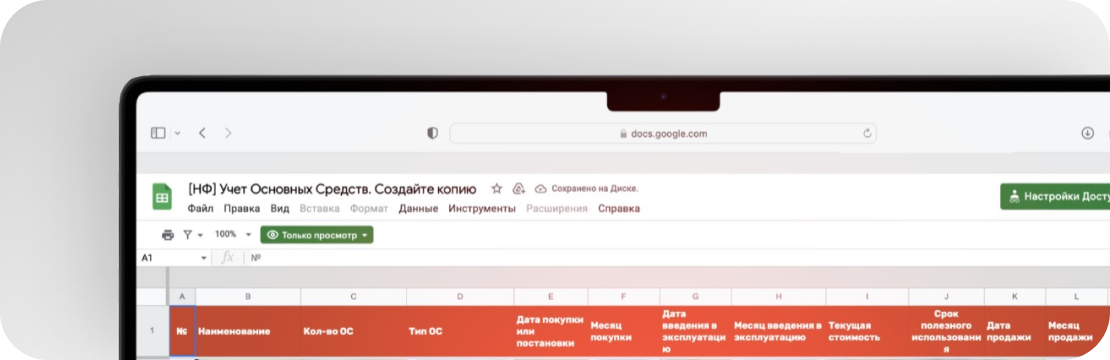
Task: Open the Вид menu
Action: [280, 209]
